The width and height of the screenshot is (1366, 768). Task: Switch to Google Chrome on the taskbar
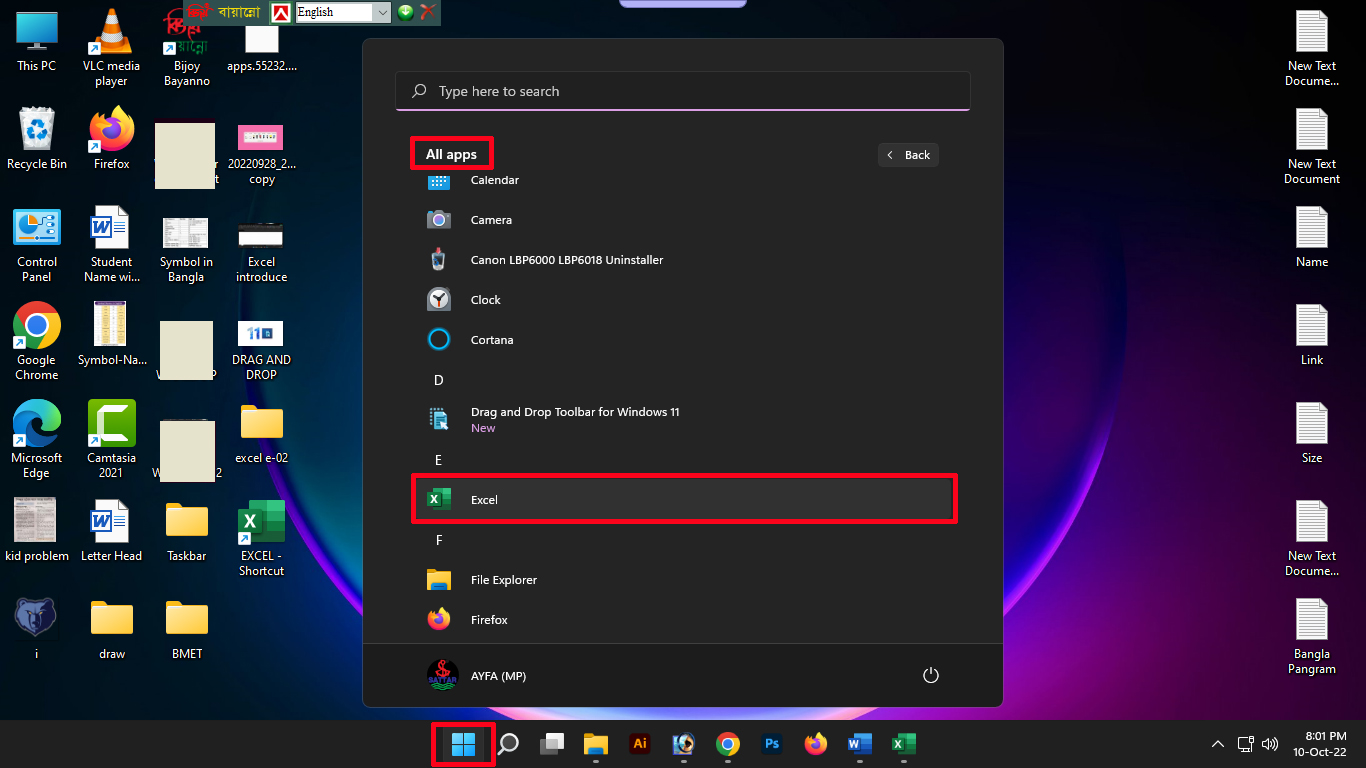click(x=728, y=744)
